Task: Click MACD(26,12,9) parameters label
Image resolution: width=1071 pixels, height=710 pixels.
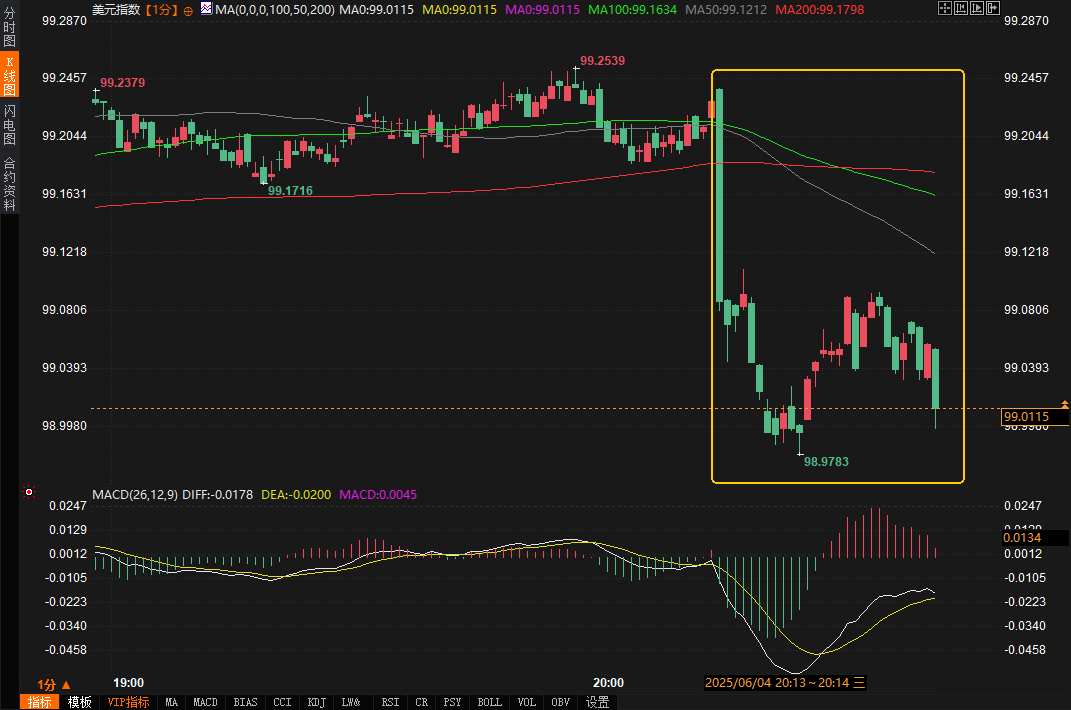Action: pyautogui.click(x=135, y=494)
